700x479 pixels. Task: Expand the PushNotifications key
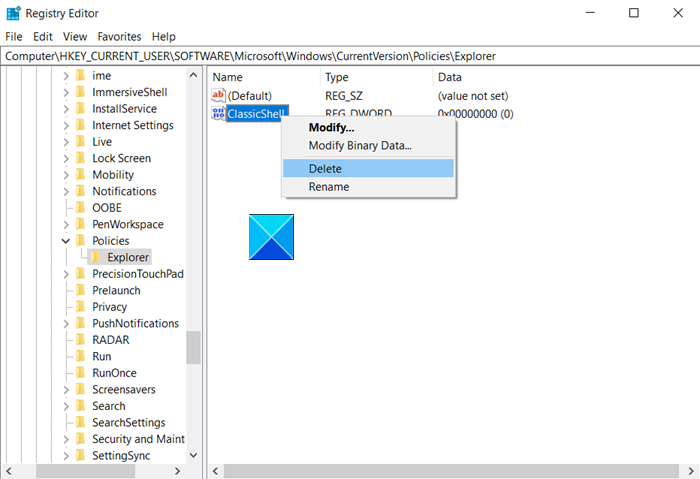click(x=66, y=324)
